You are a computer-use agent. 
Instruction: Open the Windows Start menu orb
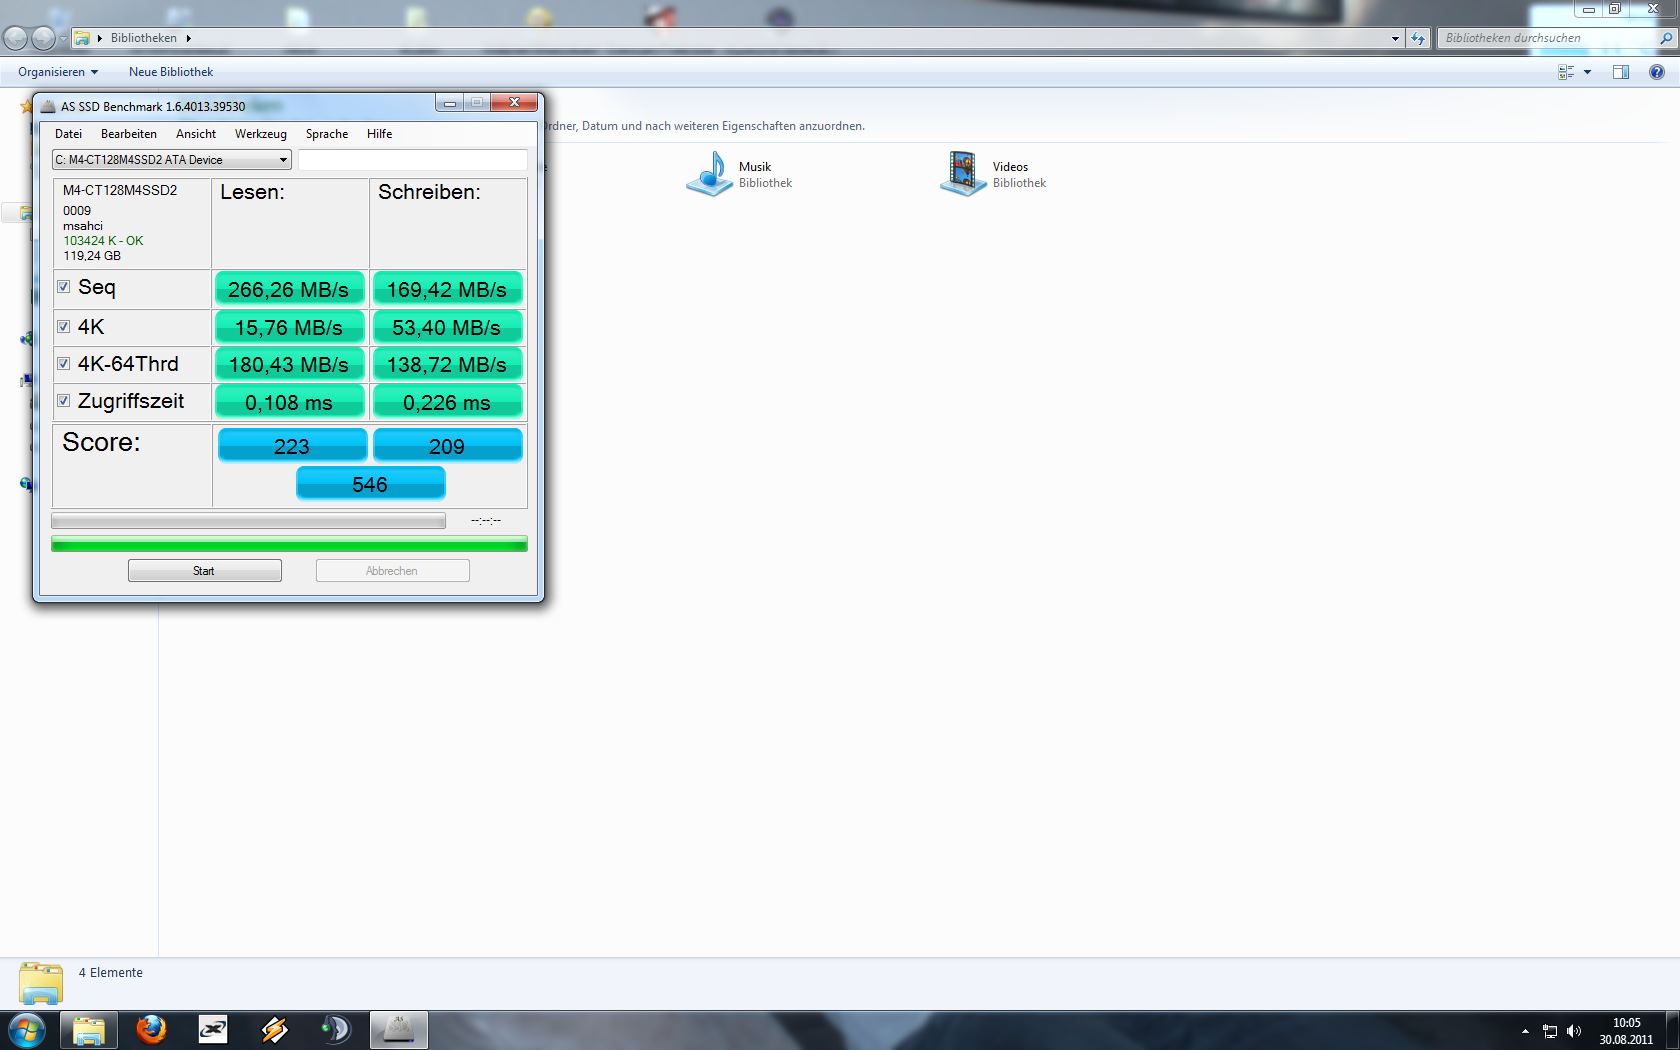point(27,1030)
